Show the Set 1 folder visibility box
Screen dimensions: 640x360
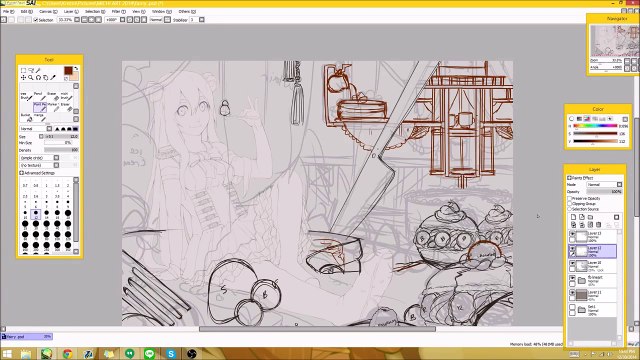coord(572,307)
